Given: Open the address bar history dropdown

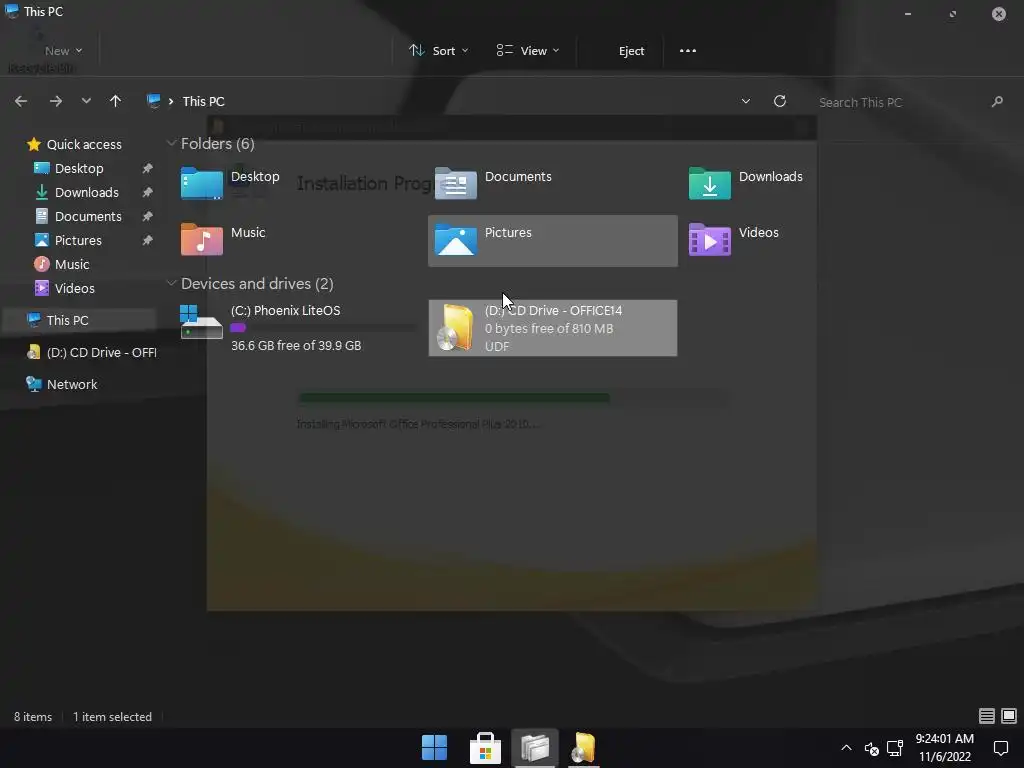Looking at the screenshot, I should [746, 101].
